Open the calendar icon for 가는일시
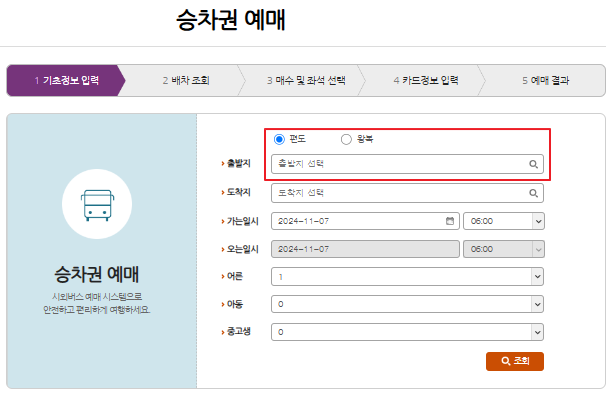Image resolution: width=614 pixels, height=394 pixels. (450, 221)
